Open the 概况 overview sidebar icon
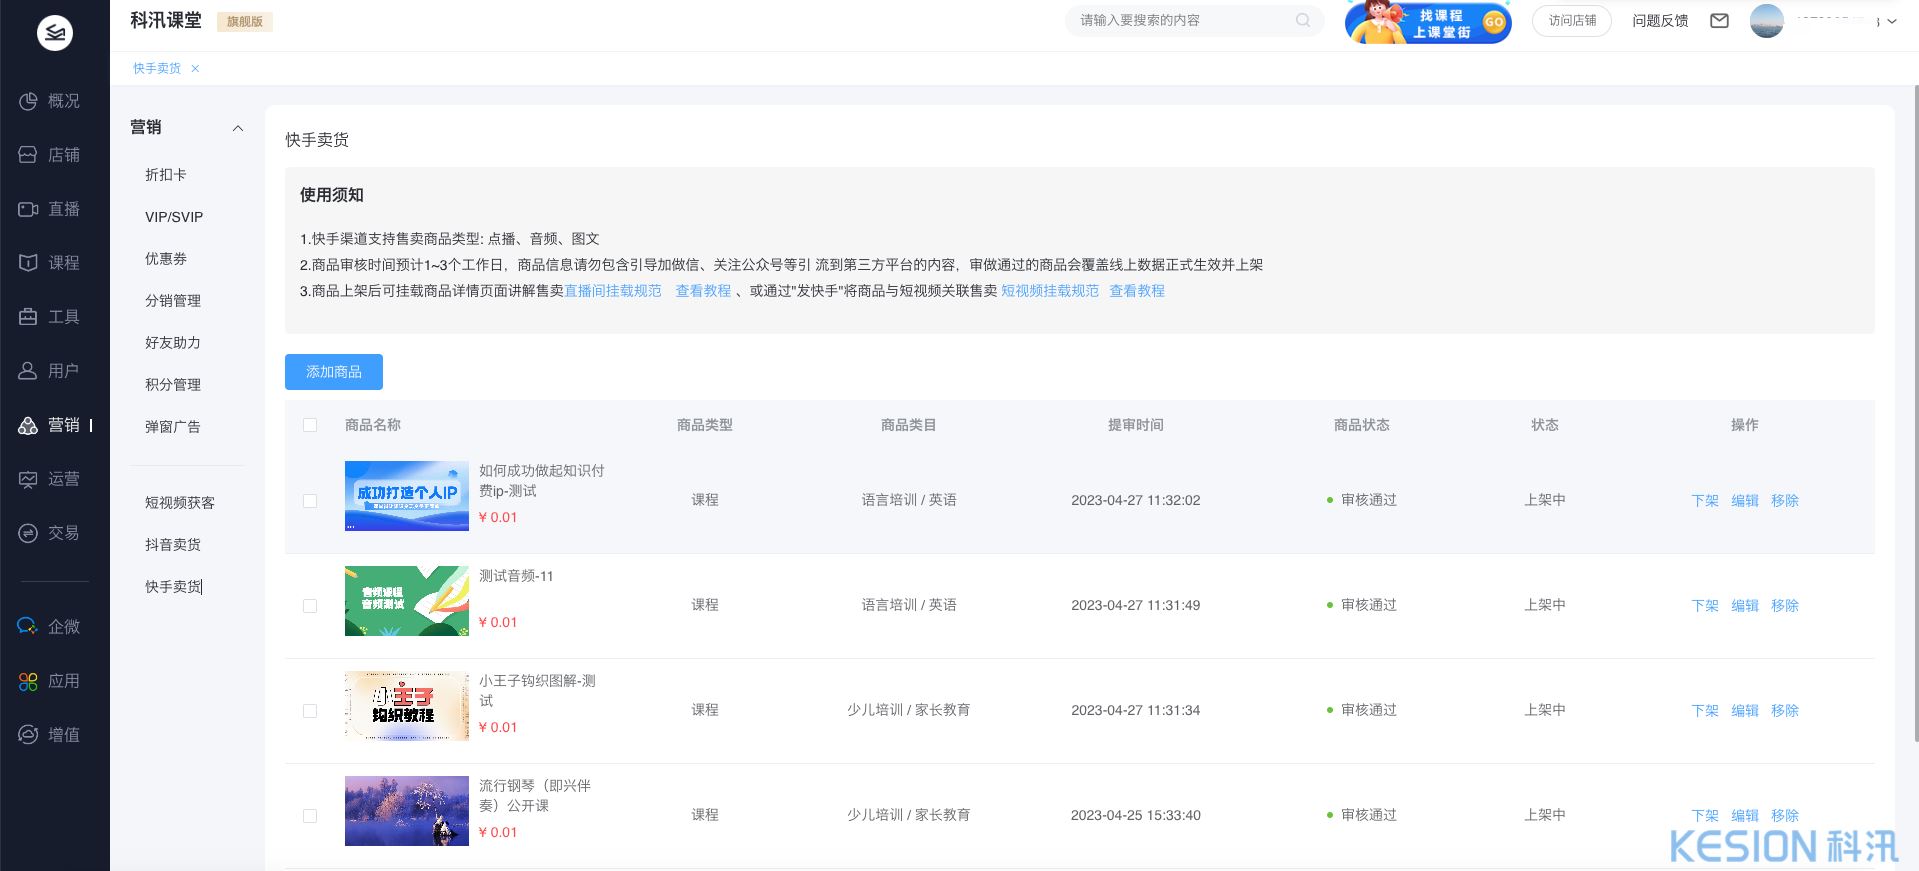Image resolution: width=1919 pixels, height=871 pixels. click(x=28, y=101)
